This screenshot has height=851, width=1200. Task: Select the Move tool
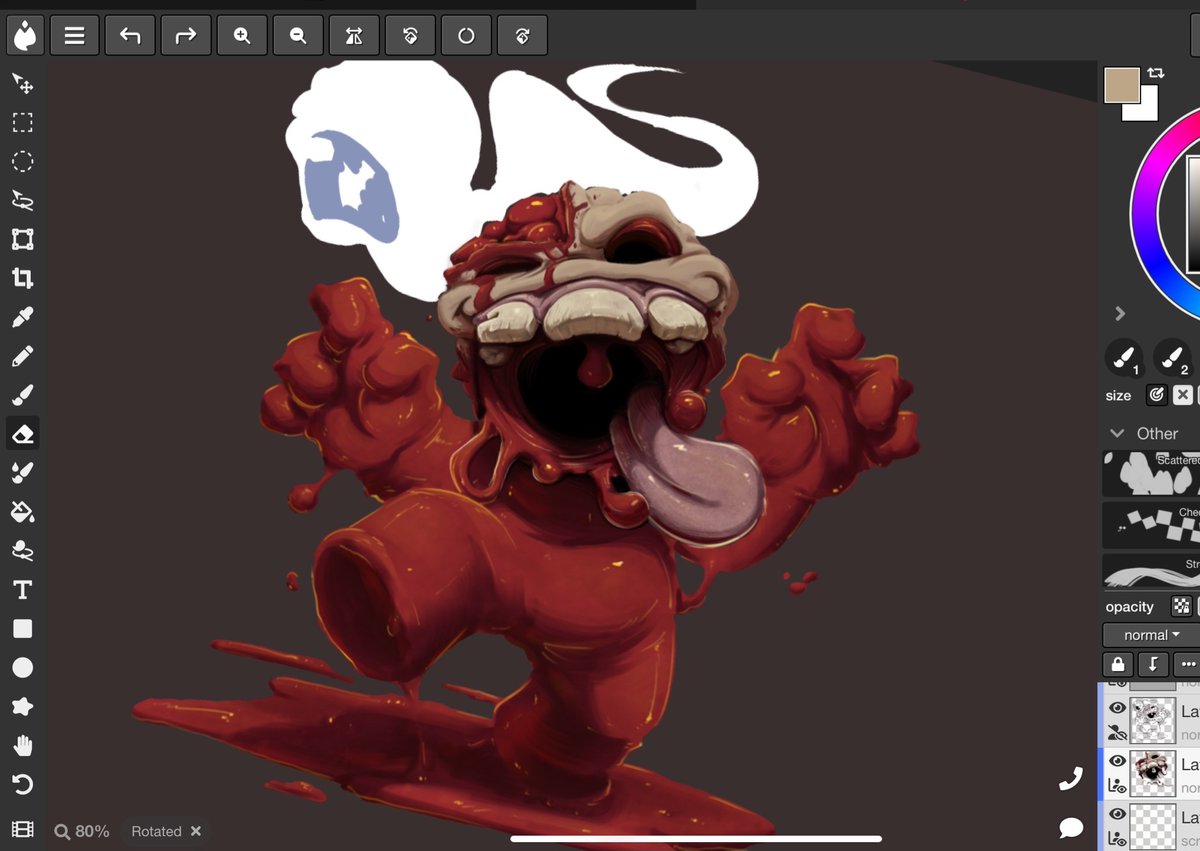tap(22, 83)
